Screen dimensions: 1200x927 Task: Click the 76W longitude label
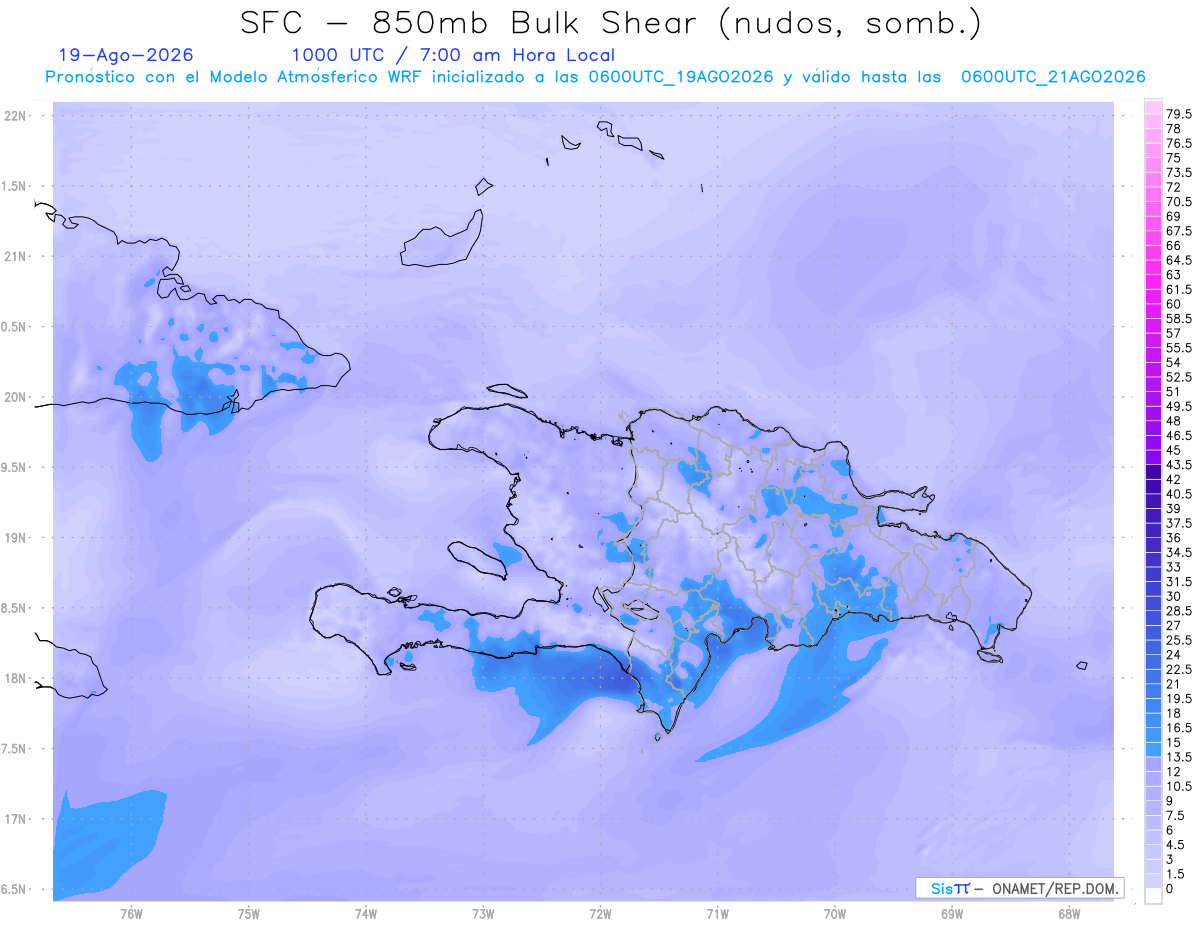point(131,914)
